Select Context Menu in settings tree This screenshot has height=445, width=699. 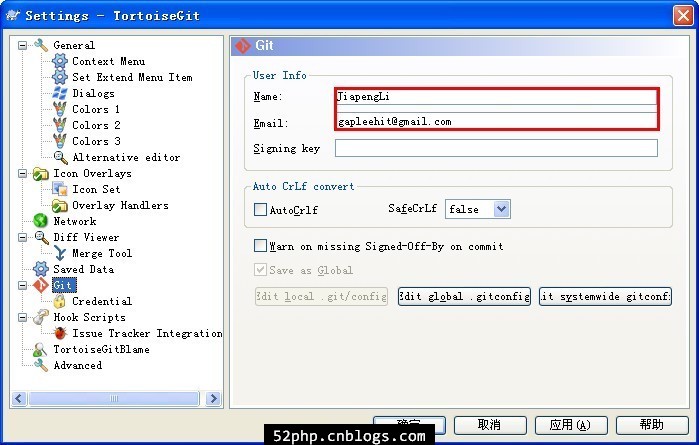[108, 61]
